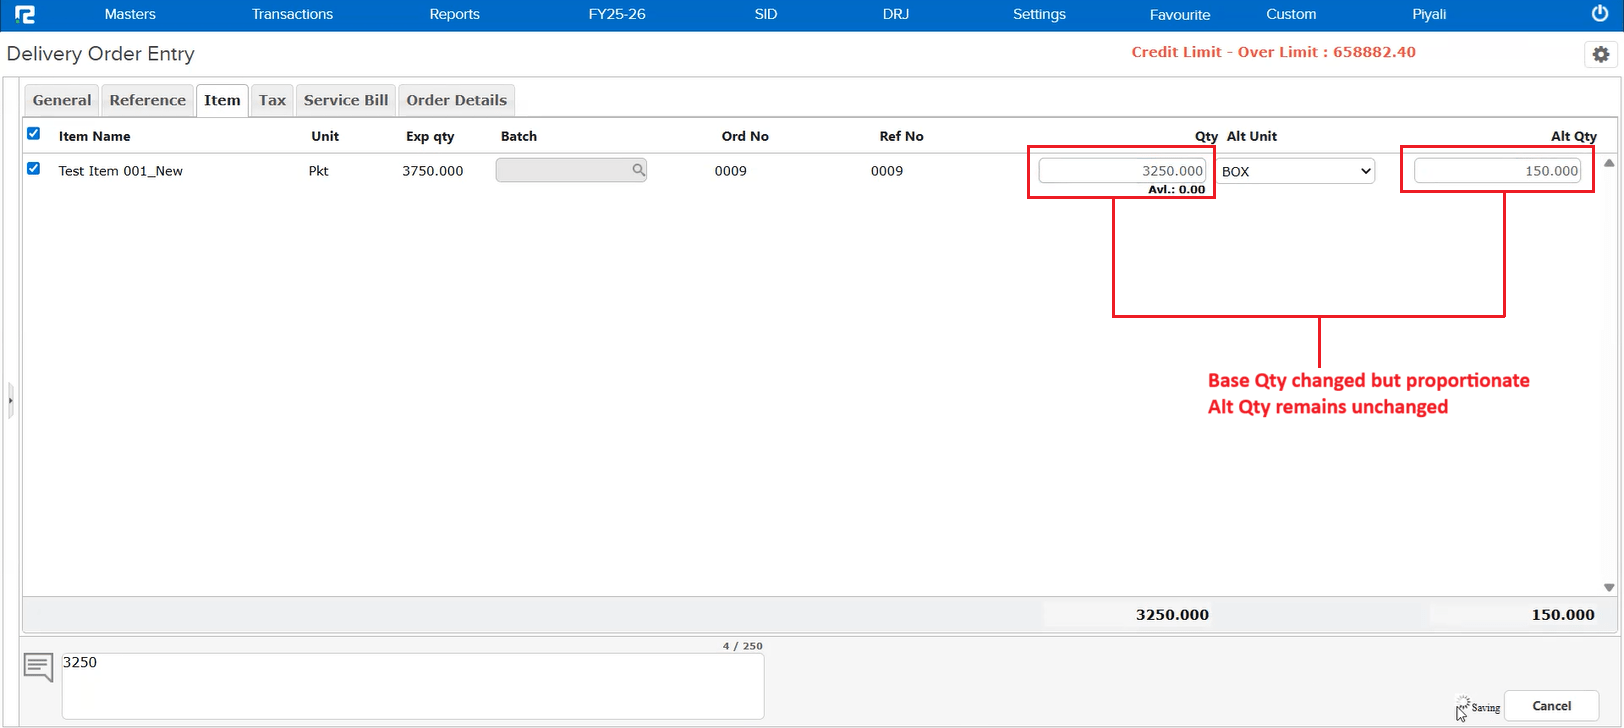Click the Cancel button
The image size is (1624, 728).
(x=1551, y=706)
